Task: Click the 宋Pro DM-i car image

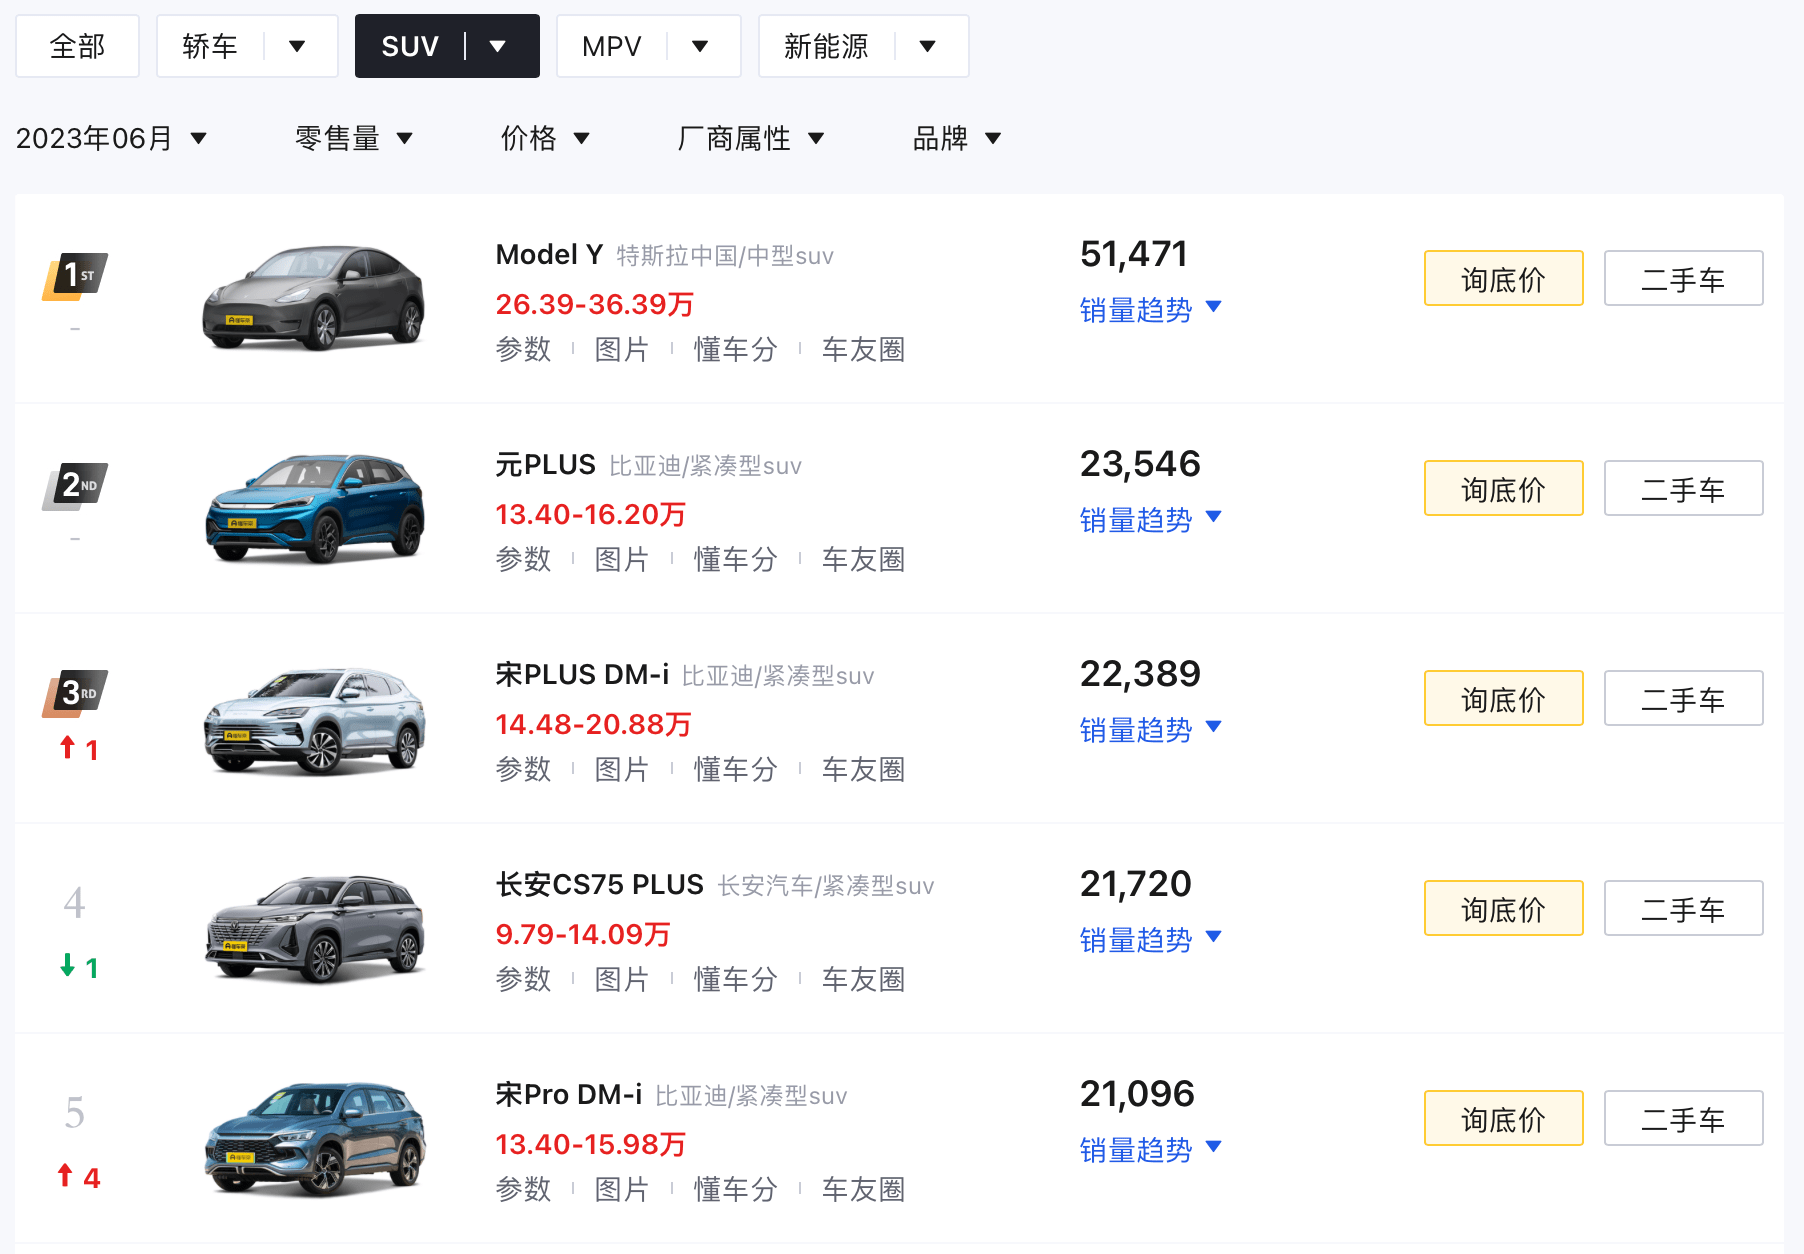Action: tap(314, 1138)
